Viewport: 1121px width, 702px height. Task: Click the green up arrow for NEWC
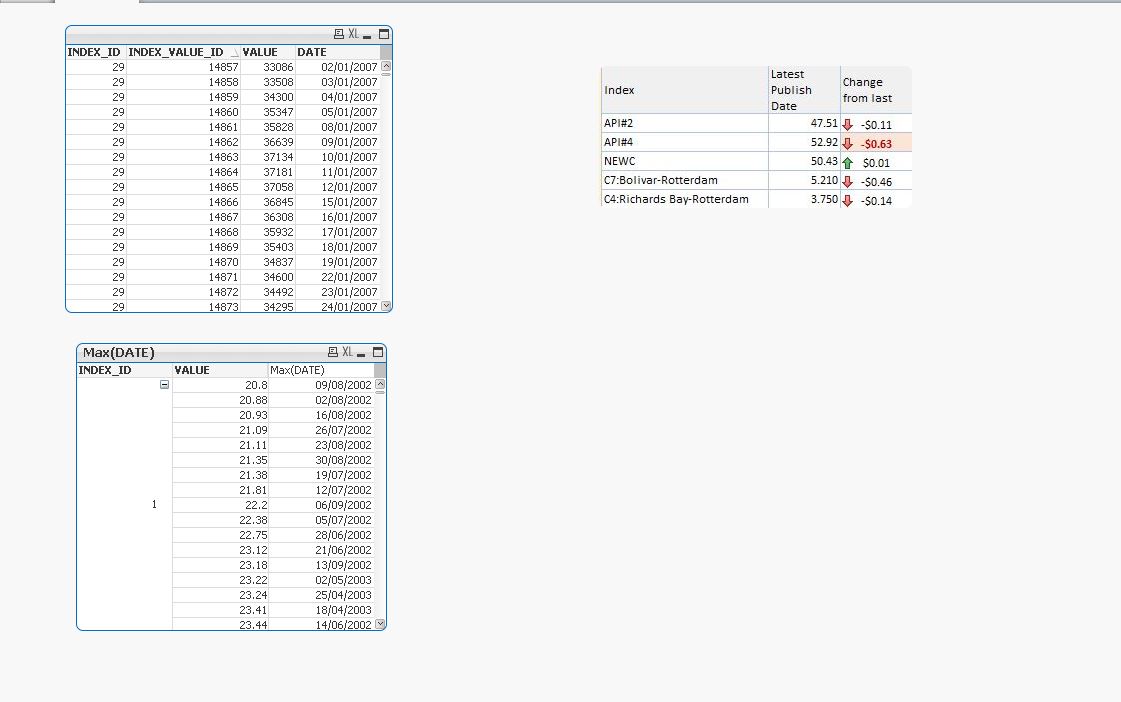point(848,162)
